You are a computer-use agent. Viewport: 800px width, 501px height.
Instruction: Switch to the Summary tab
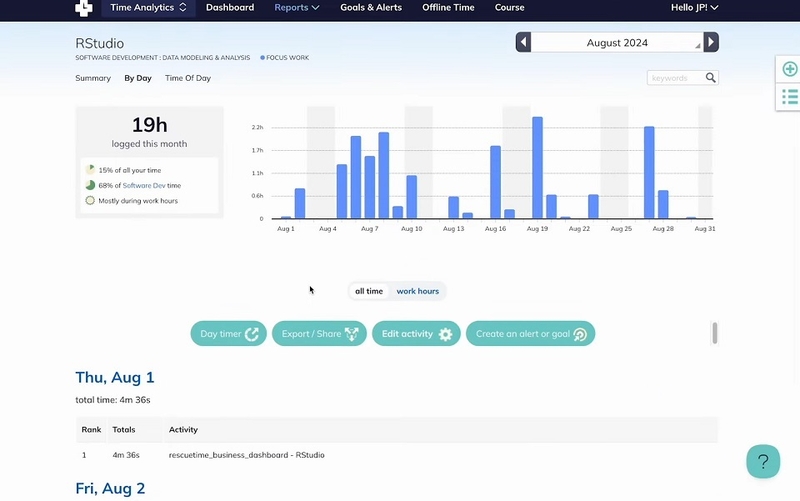point(93,78)
